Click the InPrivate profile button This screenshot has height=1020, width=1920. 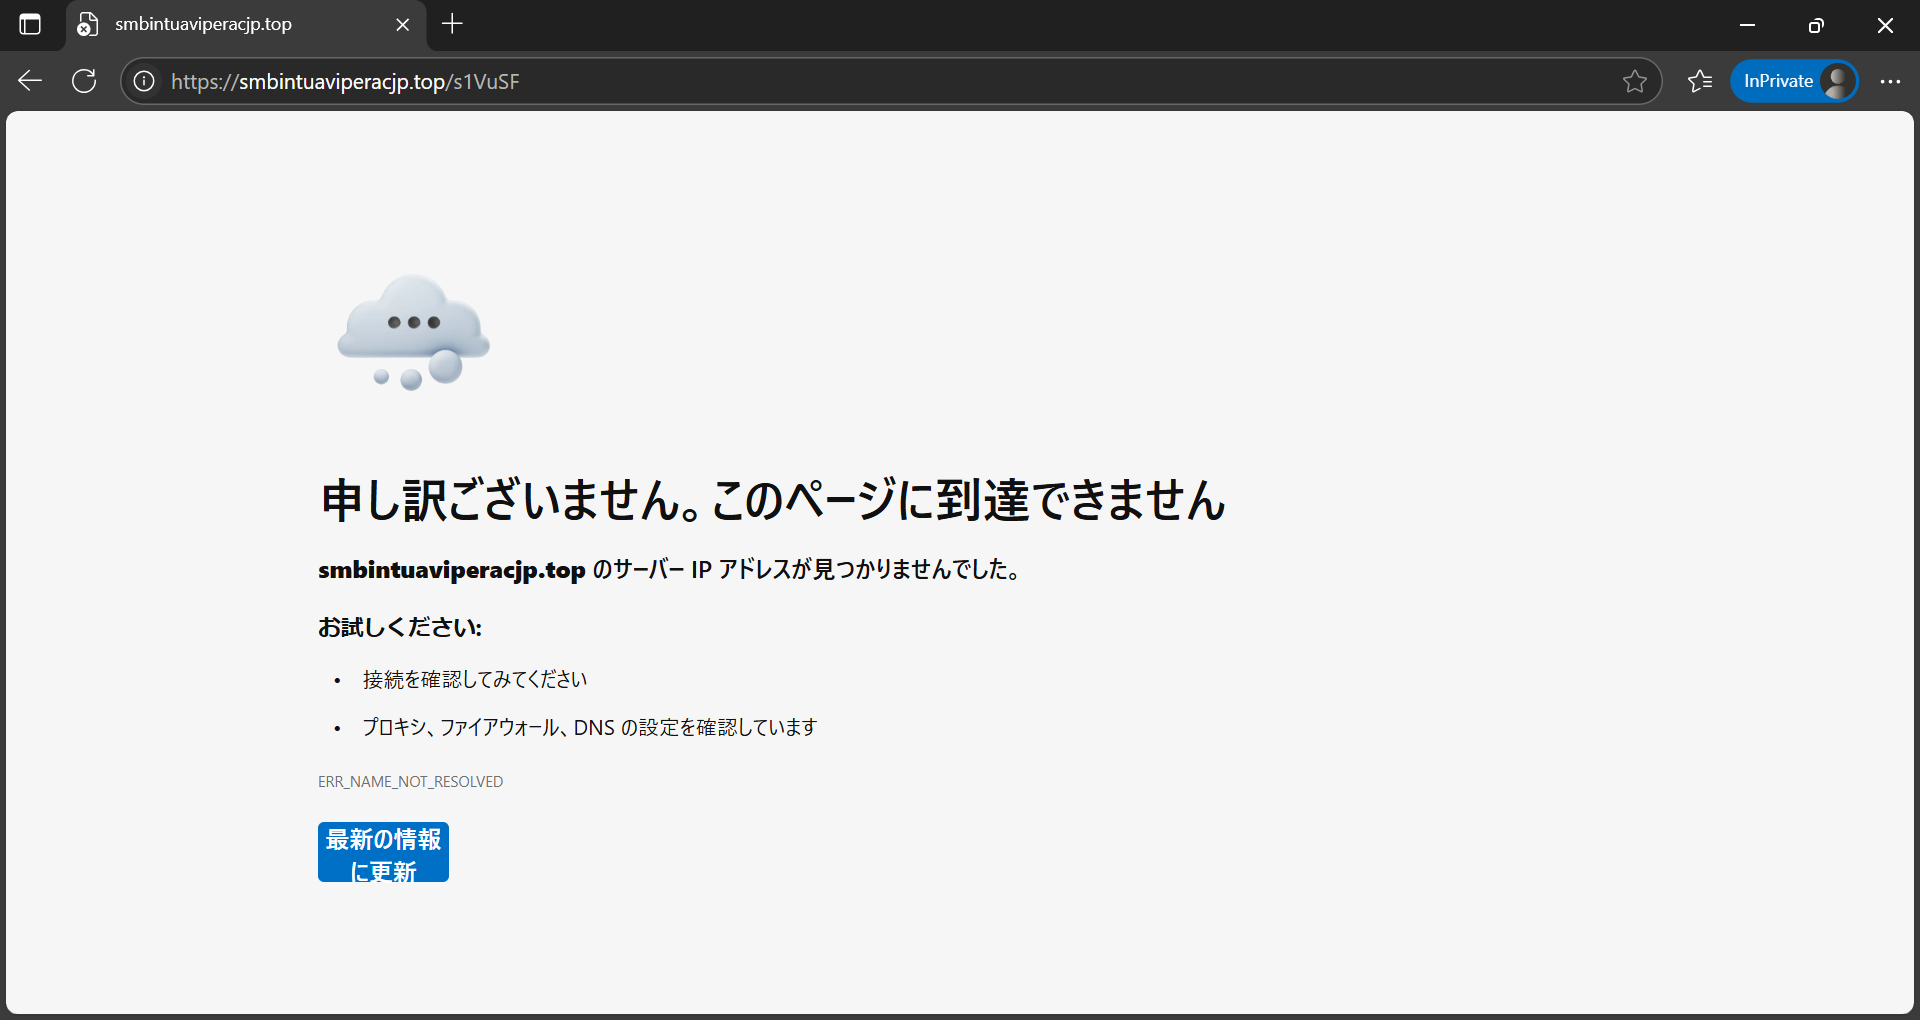point(1794,81)
